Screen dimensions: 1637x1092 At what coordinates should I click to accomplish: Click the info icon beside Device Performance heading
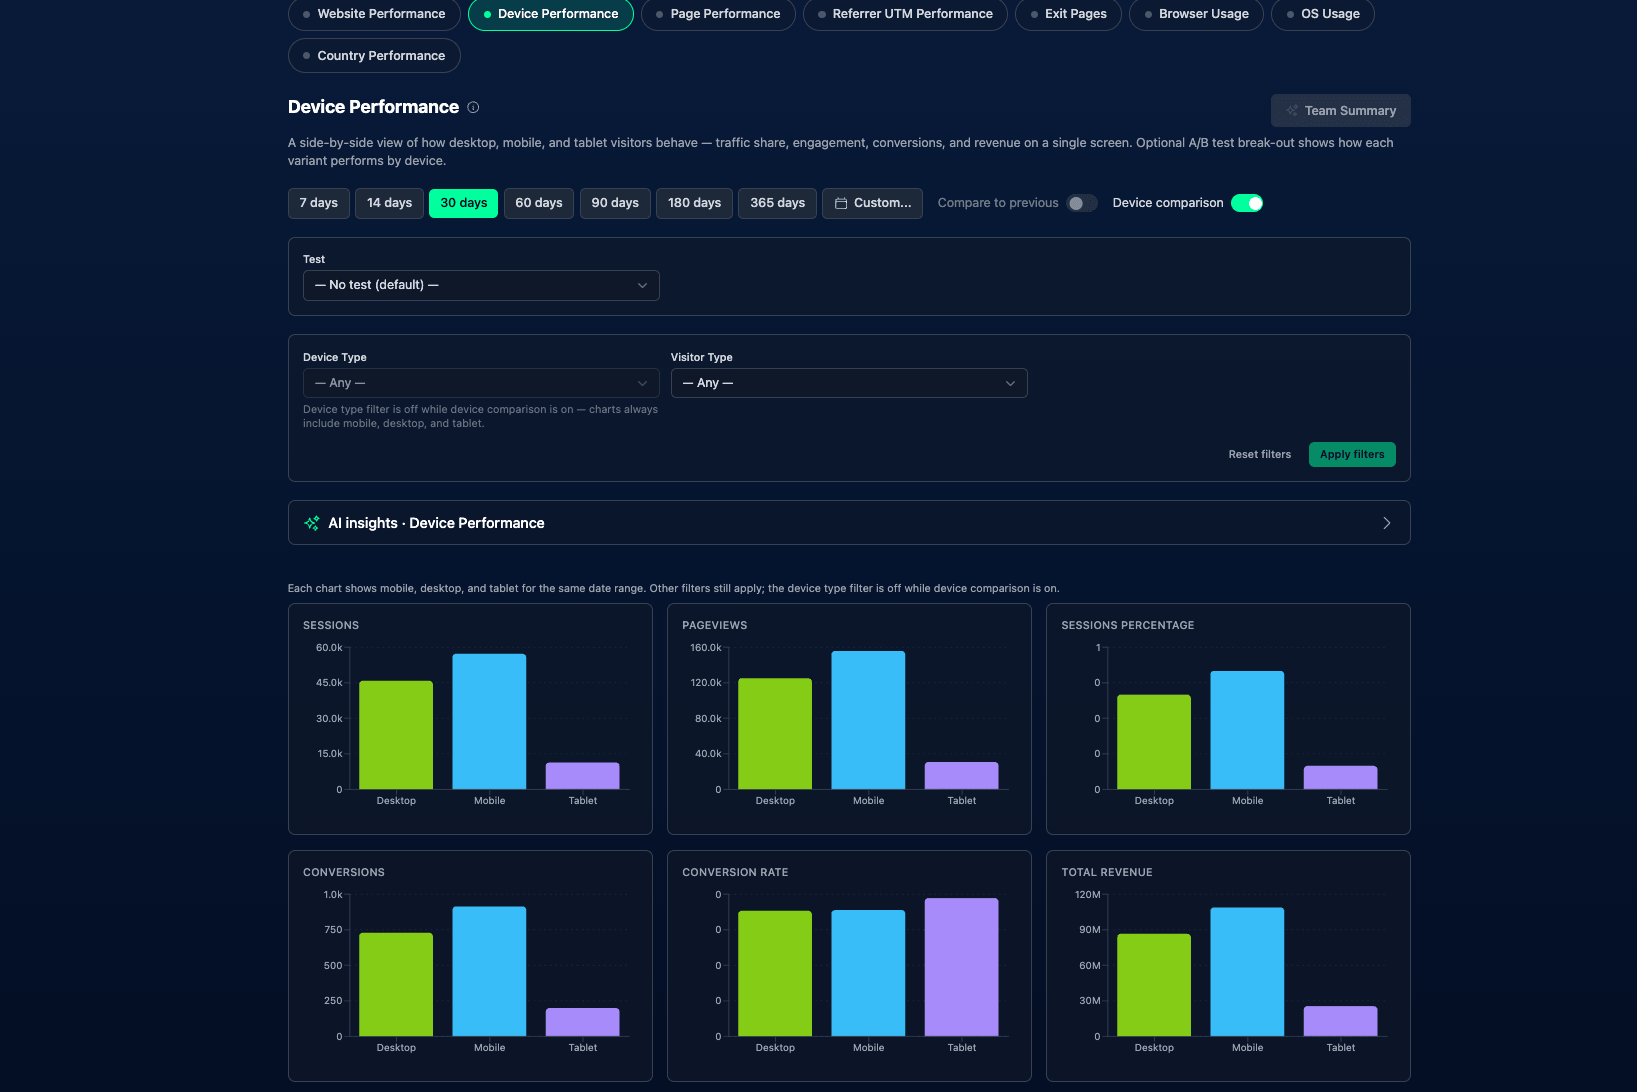click(x=473, y=107)
